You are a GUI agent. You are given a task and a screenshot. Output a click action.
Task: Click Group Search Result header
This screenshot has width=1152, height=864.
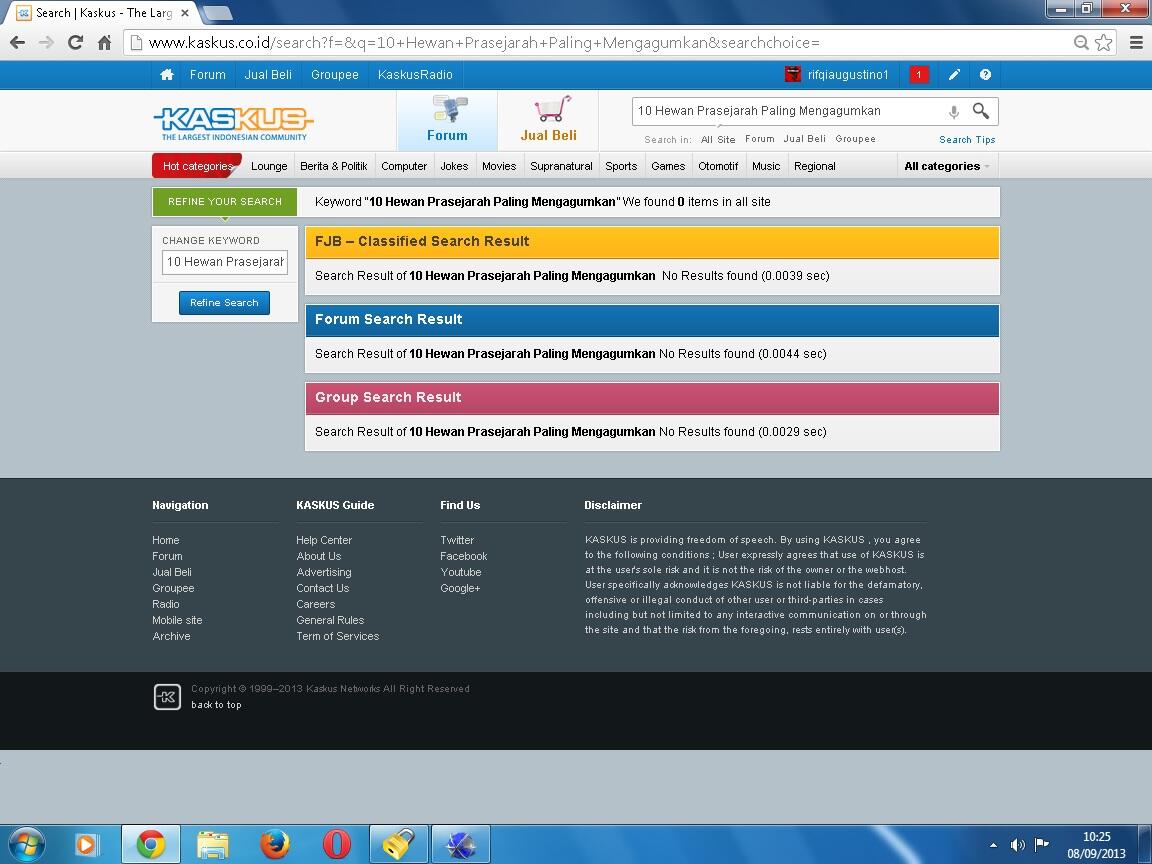pos(652,397)
